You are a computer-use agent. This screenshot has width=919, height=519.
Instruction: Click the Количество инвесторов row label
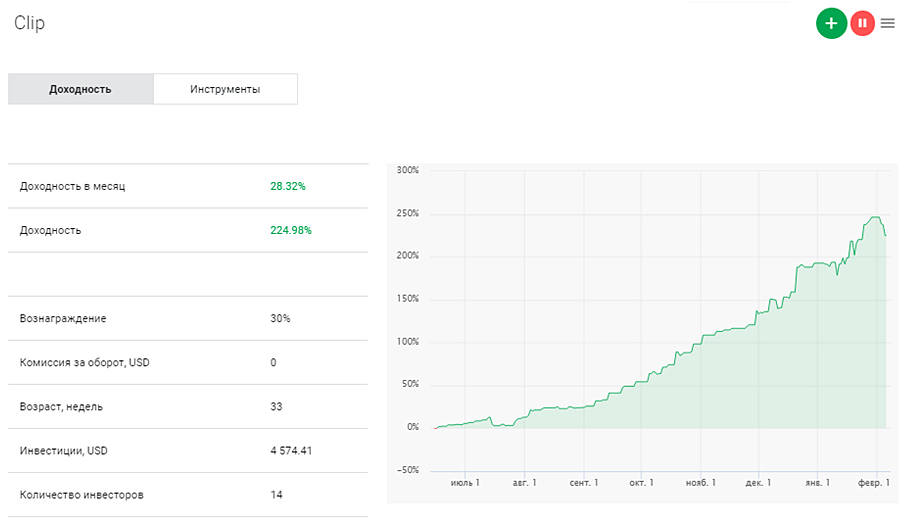click(x=84, y=494)
